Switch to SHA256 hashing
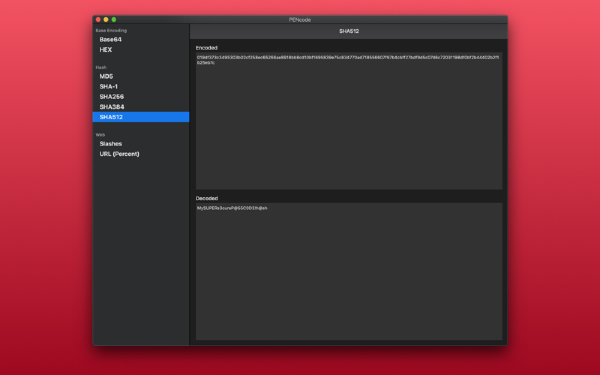Screen dimensions: 600x375 pyautogui.click(x=141, y=97)
